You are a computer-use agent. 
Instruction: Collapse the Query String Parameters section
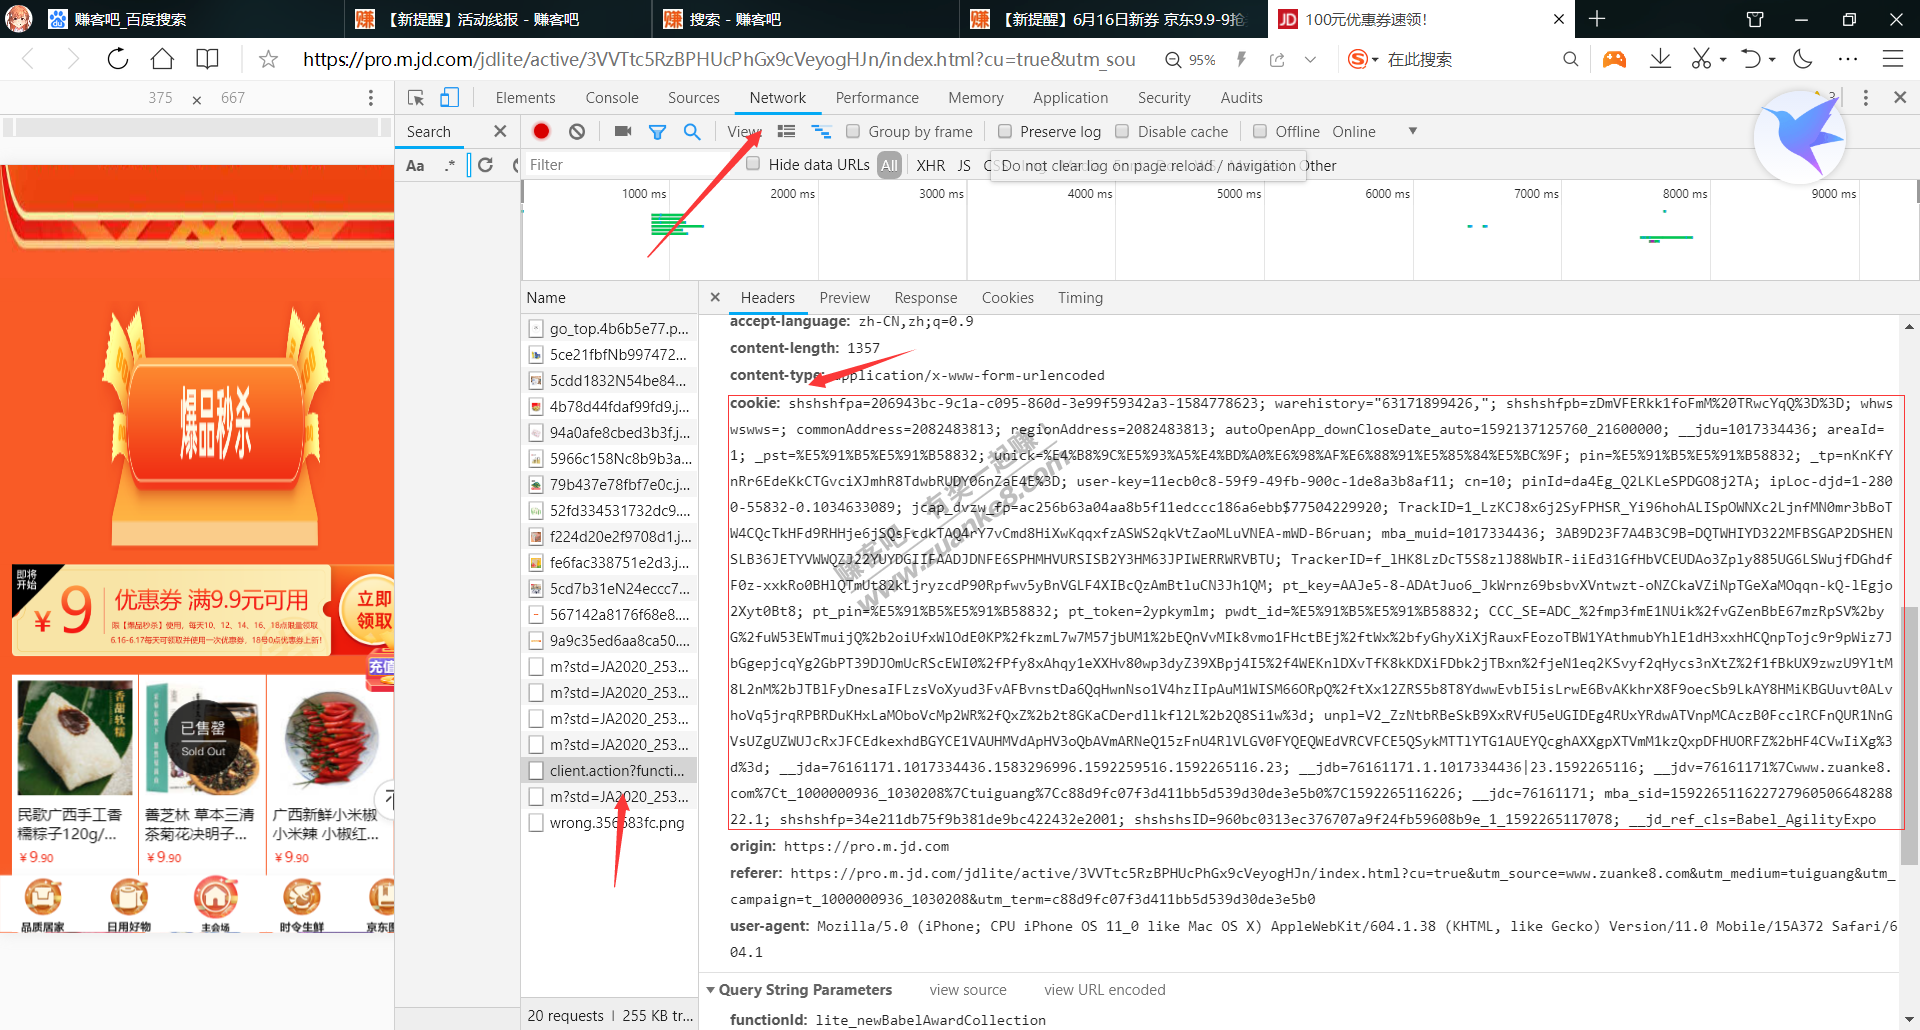pos(711,990)
